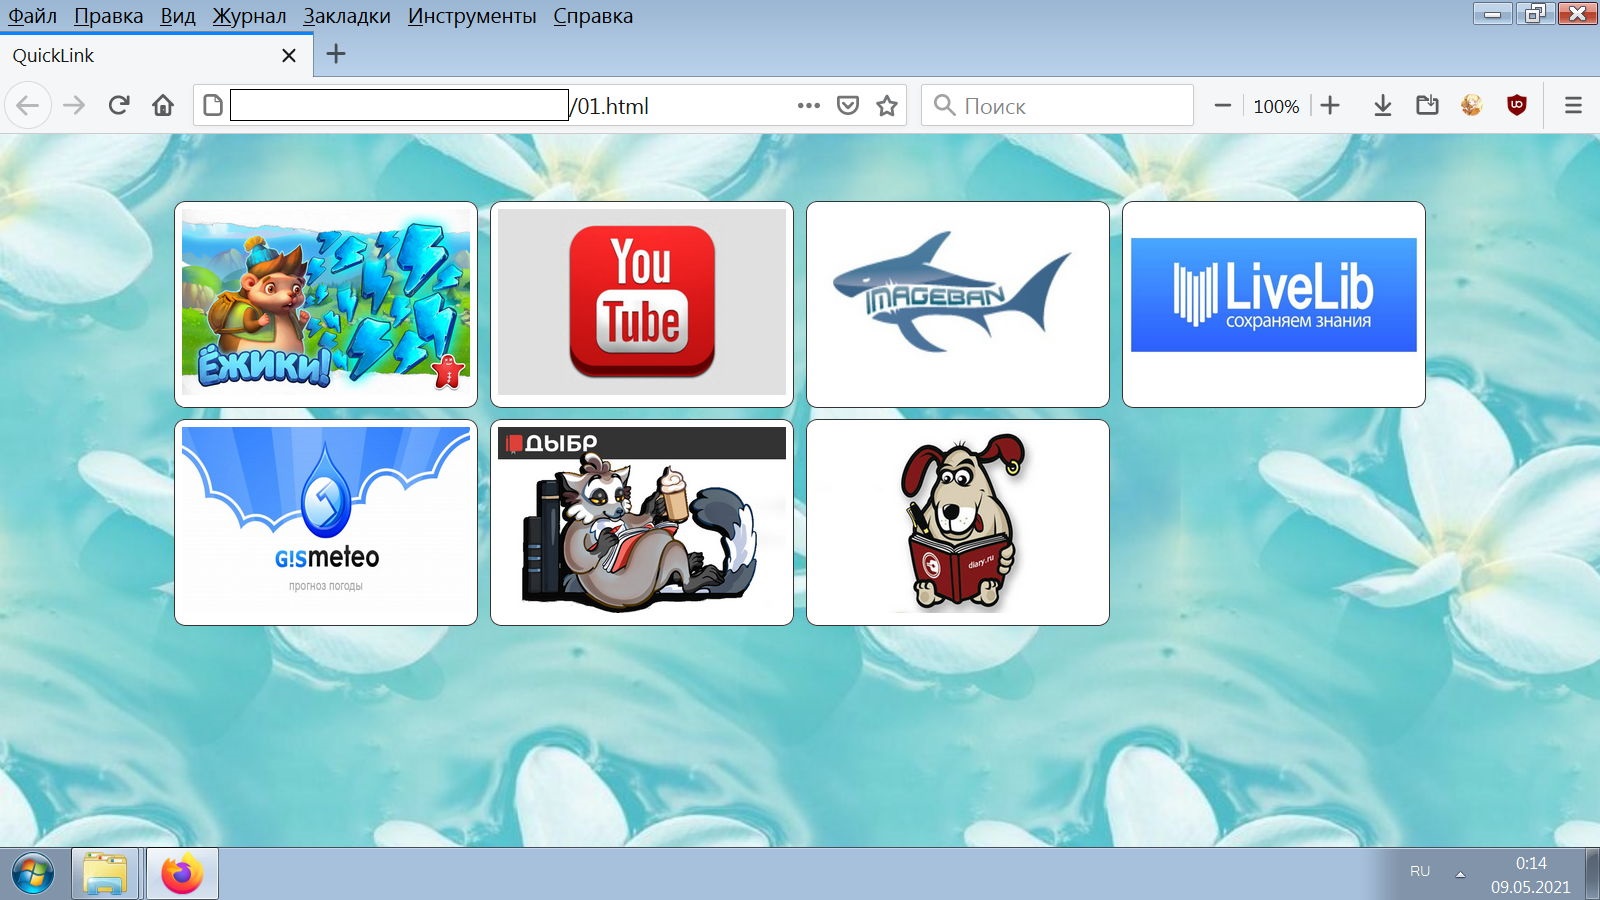Open the Imageban shark tile

[x=958, y=304]
